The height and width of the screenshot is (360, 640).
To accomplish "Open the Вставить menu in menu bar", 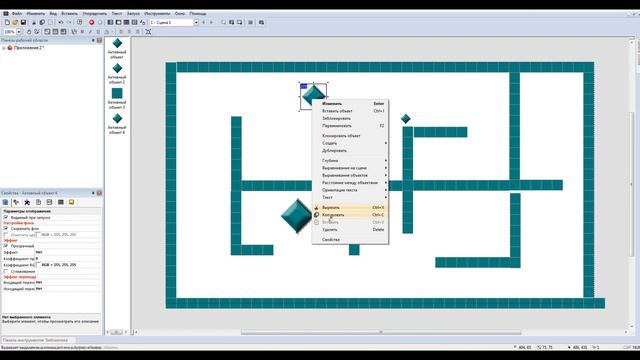I will 69,13.
